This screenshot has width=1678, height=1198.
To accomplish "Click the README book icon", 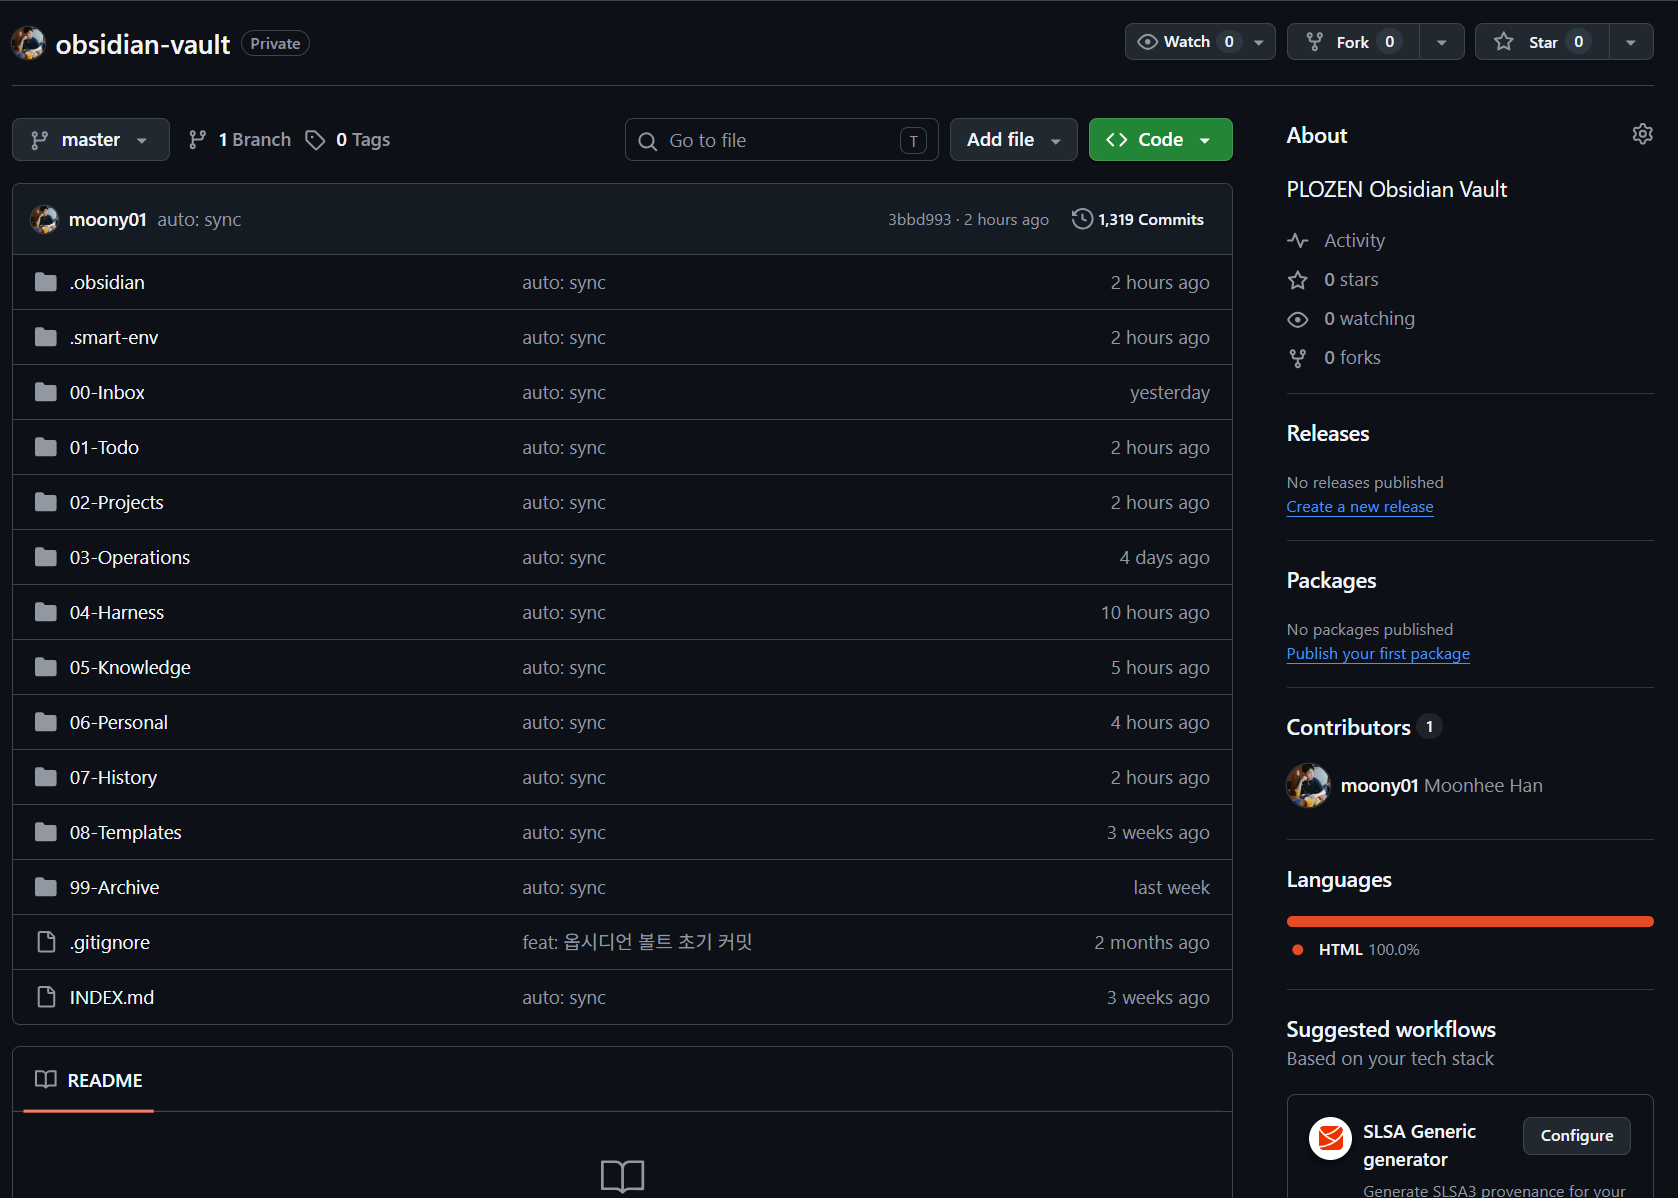I will pos(45,1080).
